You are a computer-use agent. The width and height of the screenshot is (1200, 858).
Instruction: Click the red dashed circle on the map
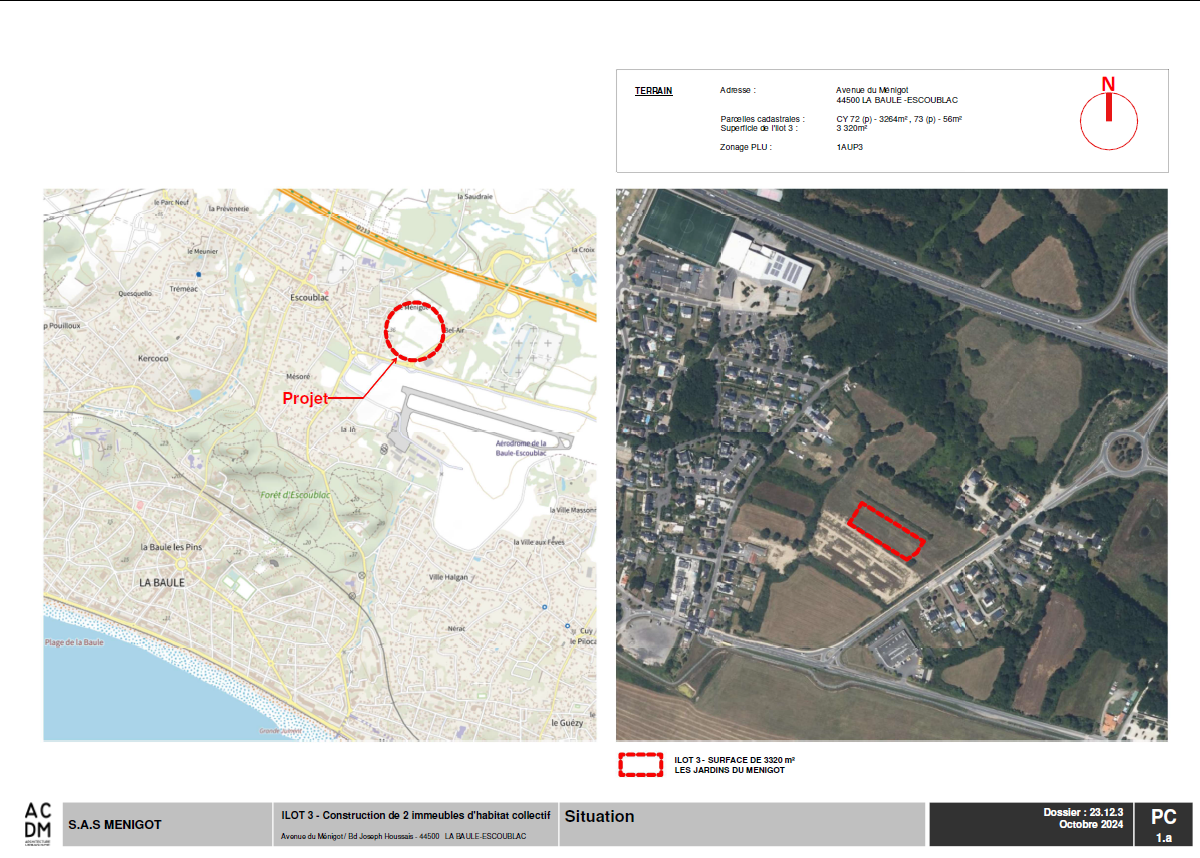(415, 331)
